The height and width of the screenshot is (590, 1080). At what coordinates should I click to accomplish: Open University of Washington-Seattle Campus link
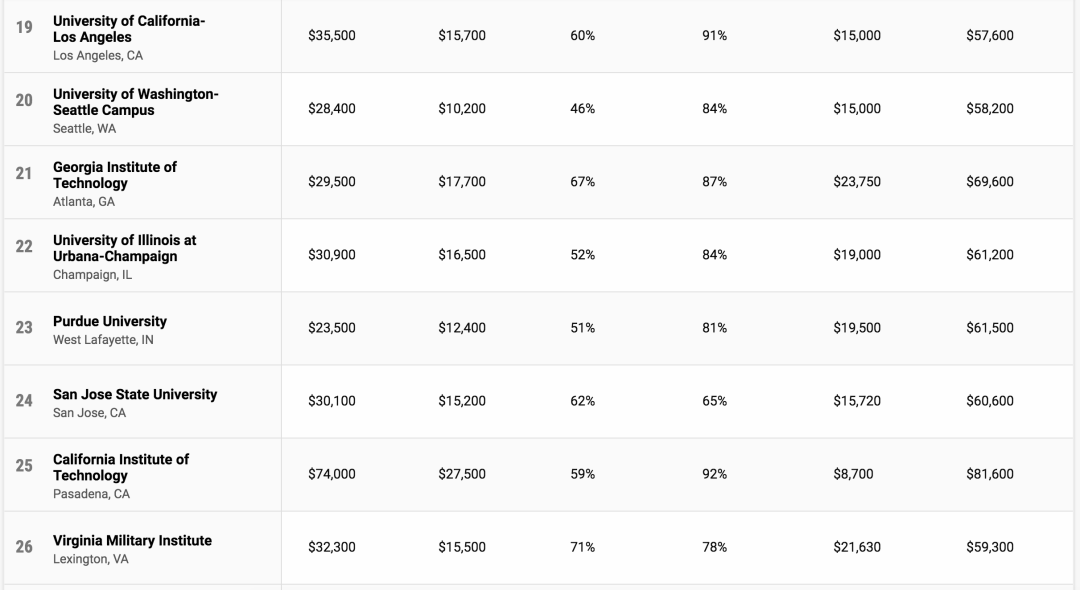click(x=135, y=102)
